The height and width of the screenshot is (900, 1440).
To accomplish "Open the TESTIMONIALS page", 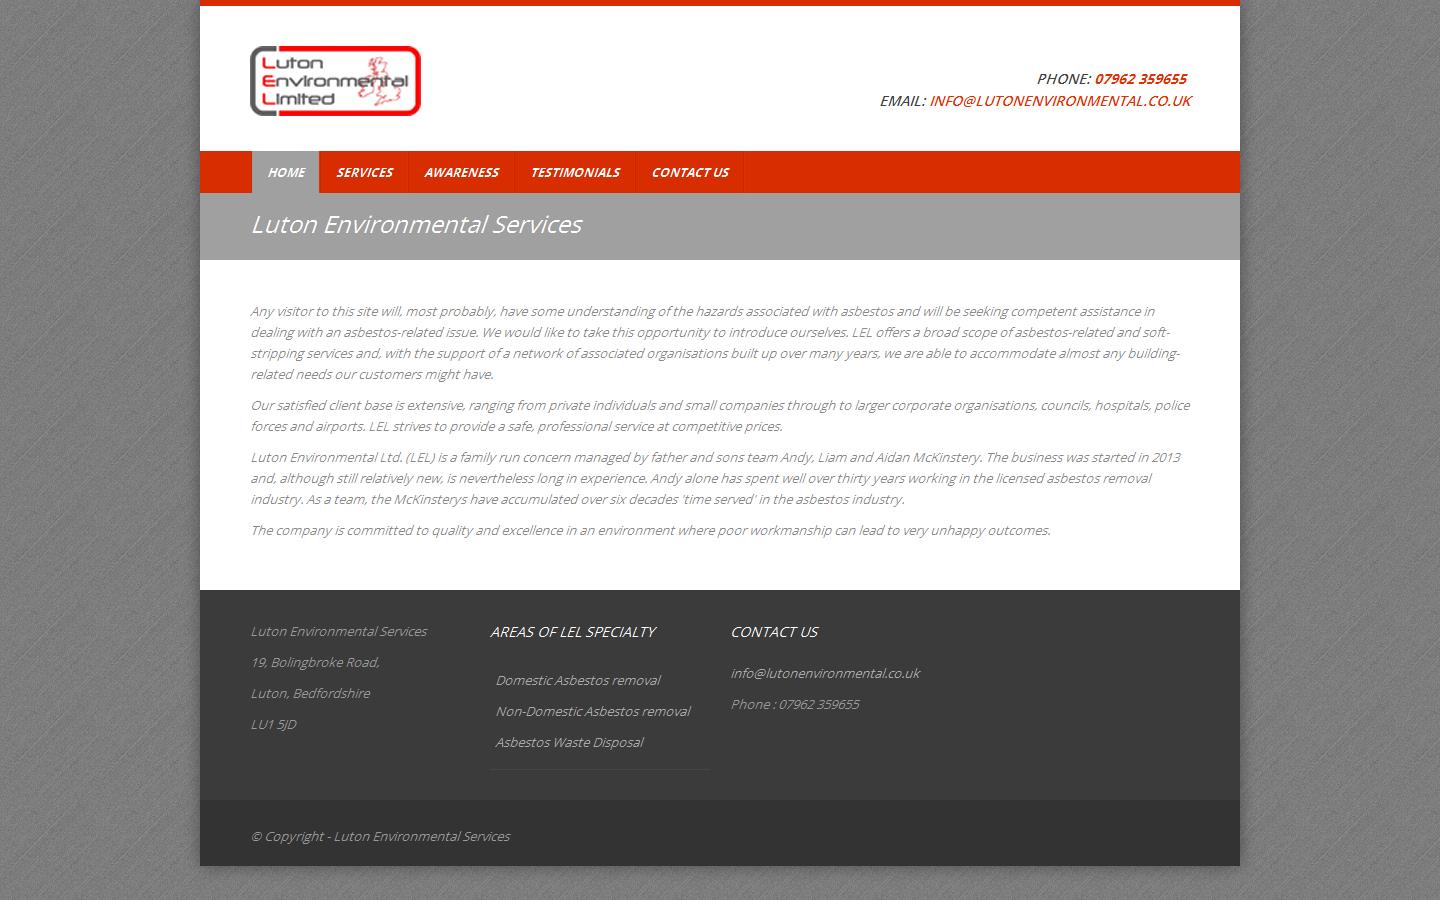I will coord(575,172).
